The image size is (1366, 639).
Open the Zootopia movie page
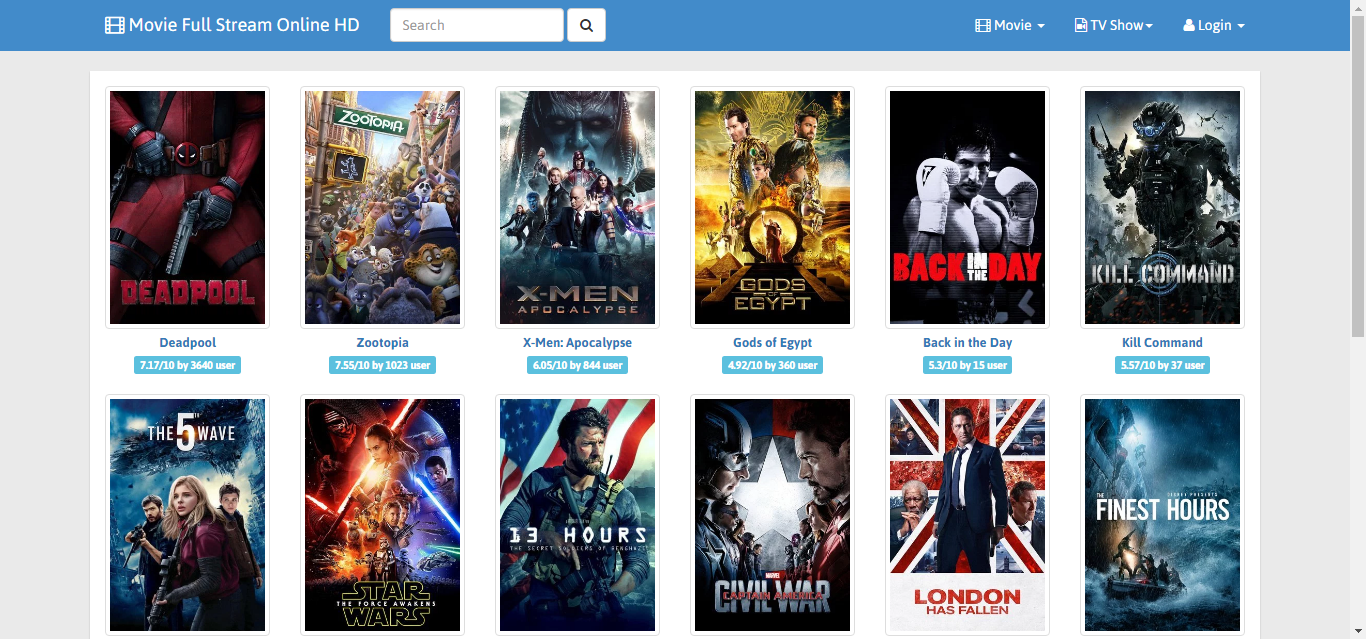pos(382,342)
